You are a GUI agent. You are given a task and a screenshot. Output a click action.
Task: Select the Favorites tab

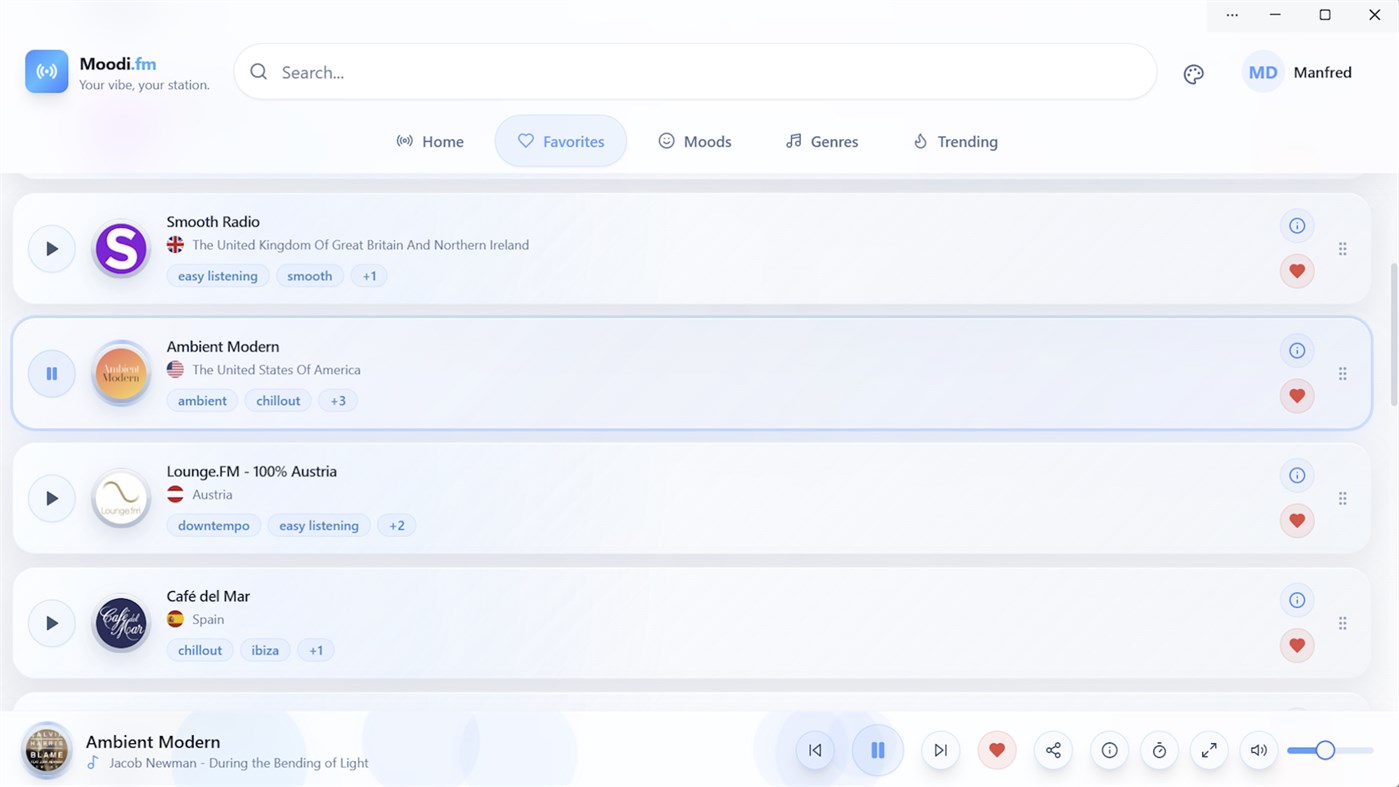(x=561, y=142)
